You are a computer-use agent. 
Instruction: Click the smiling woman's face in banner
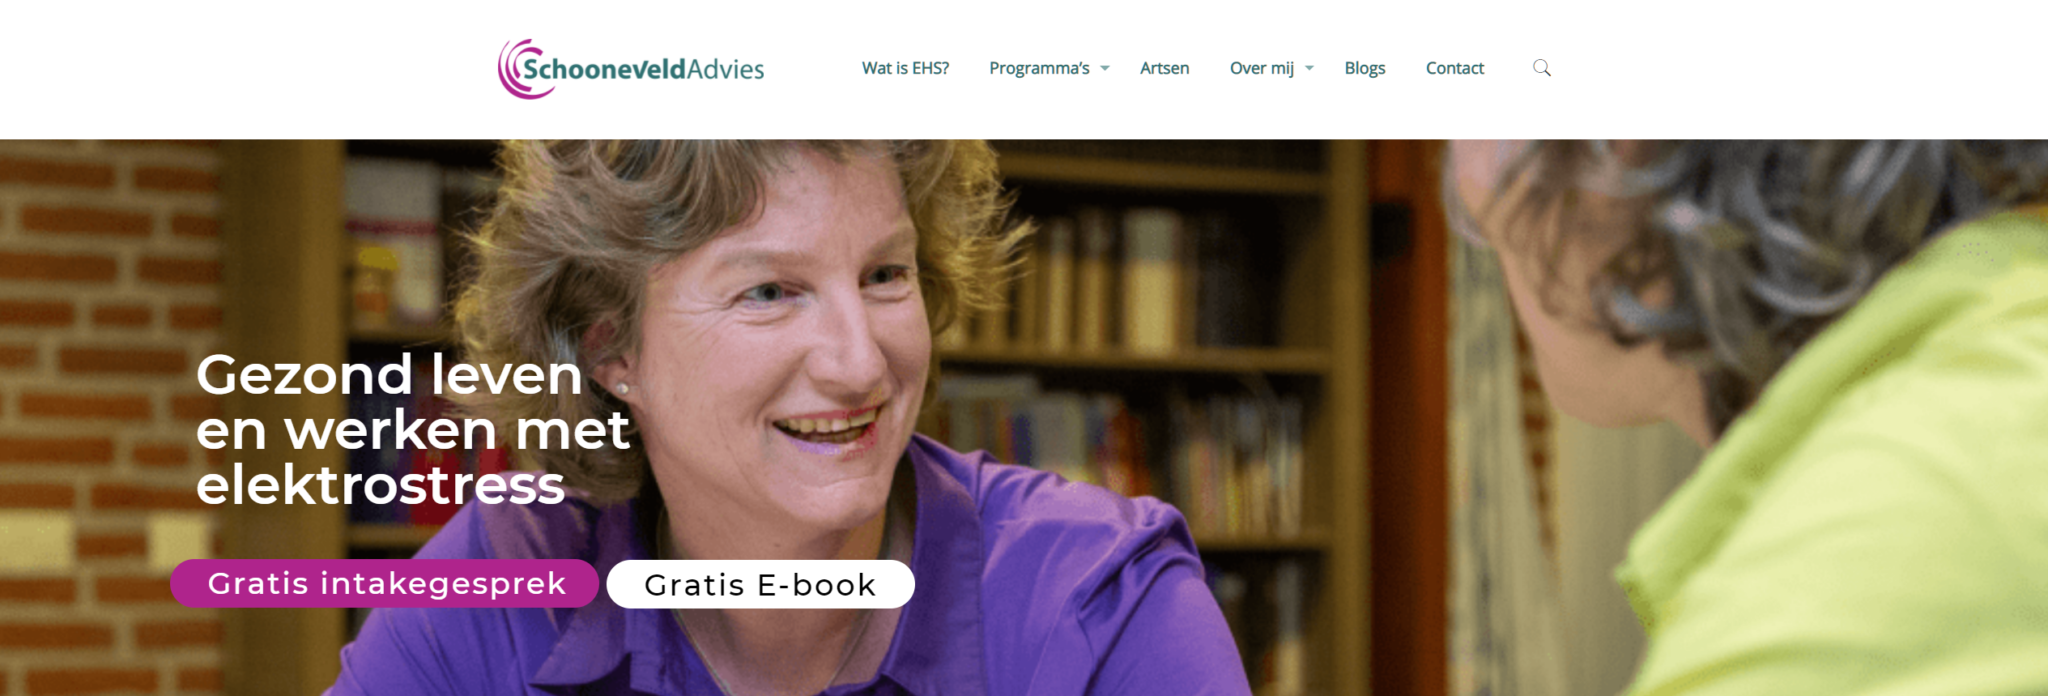click(780, 330)
